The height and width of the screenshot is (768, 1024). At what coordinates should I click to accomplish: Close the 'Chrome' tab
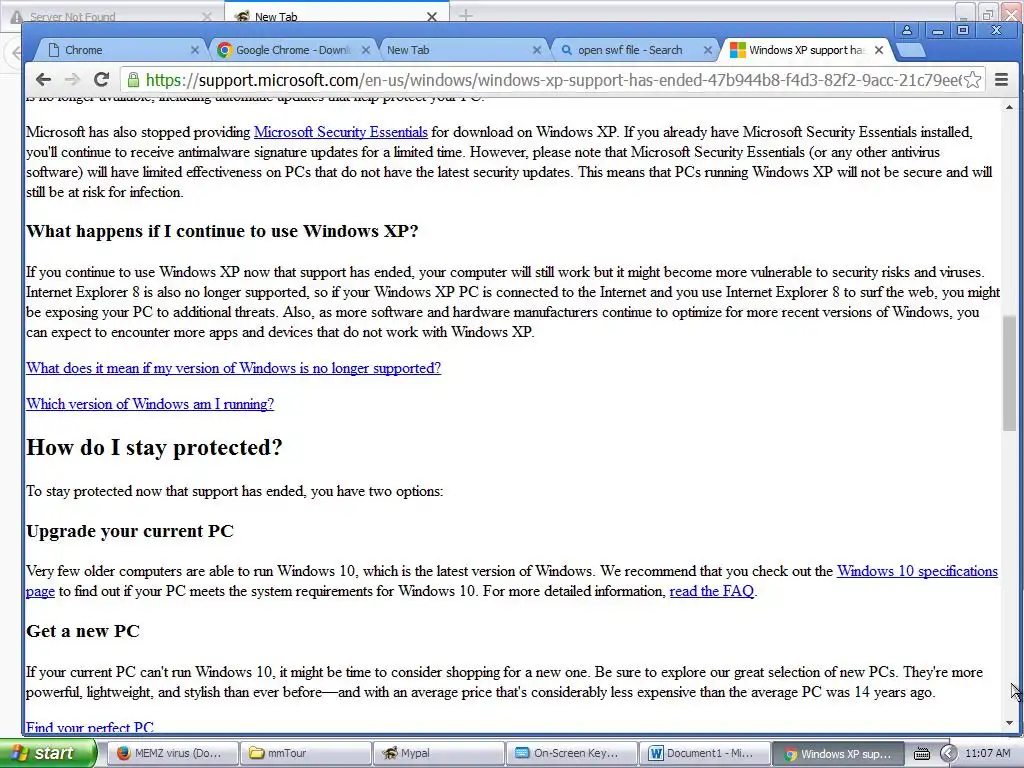[x=195, y=50]
